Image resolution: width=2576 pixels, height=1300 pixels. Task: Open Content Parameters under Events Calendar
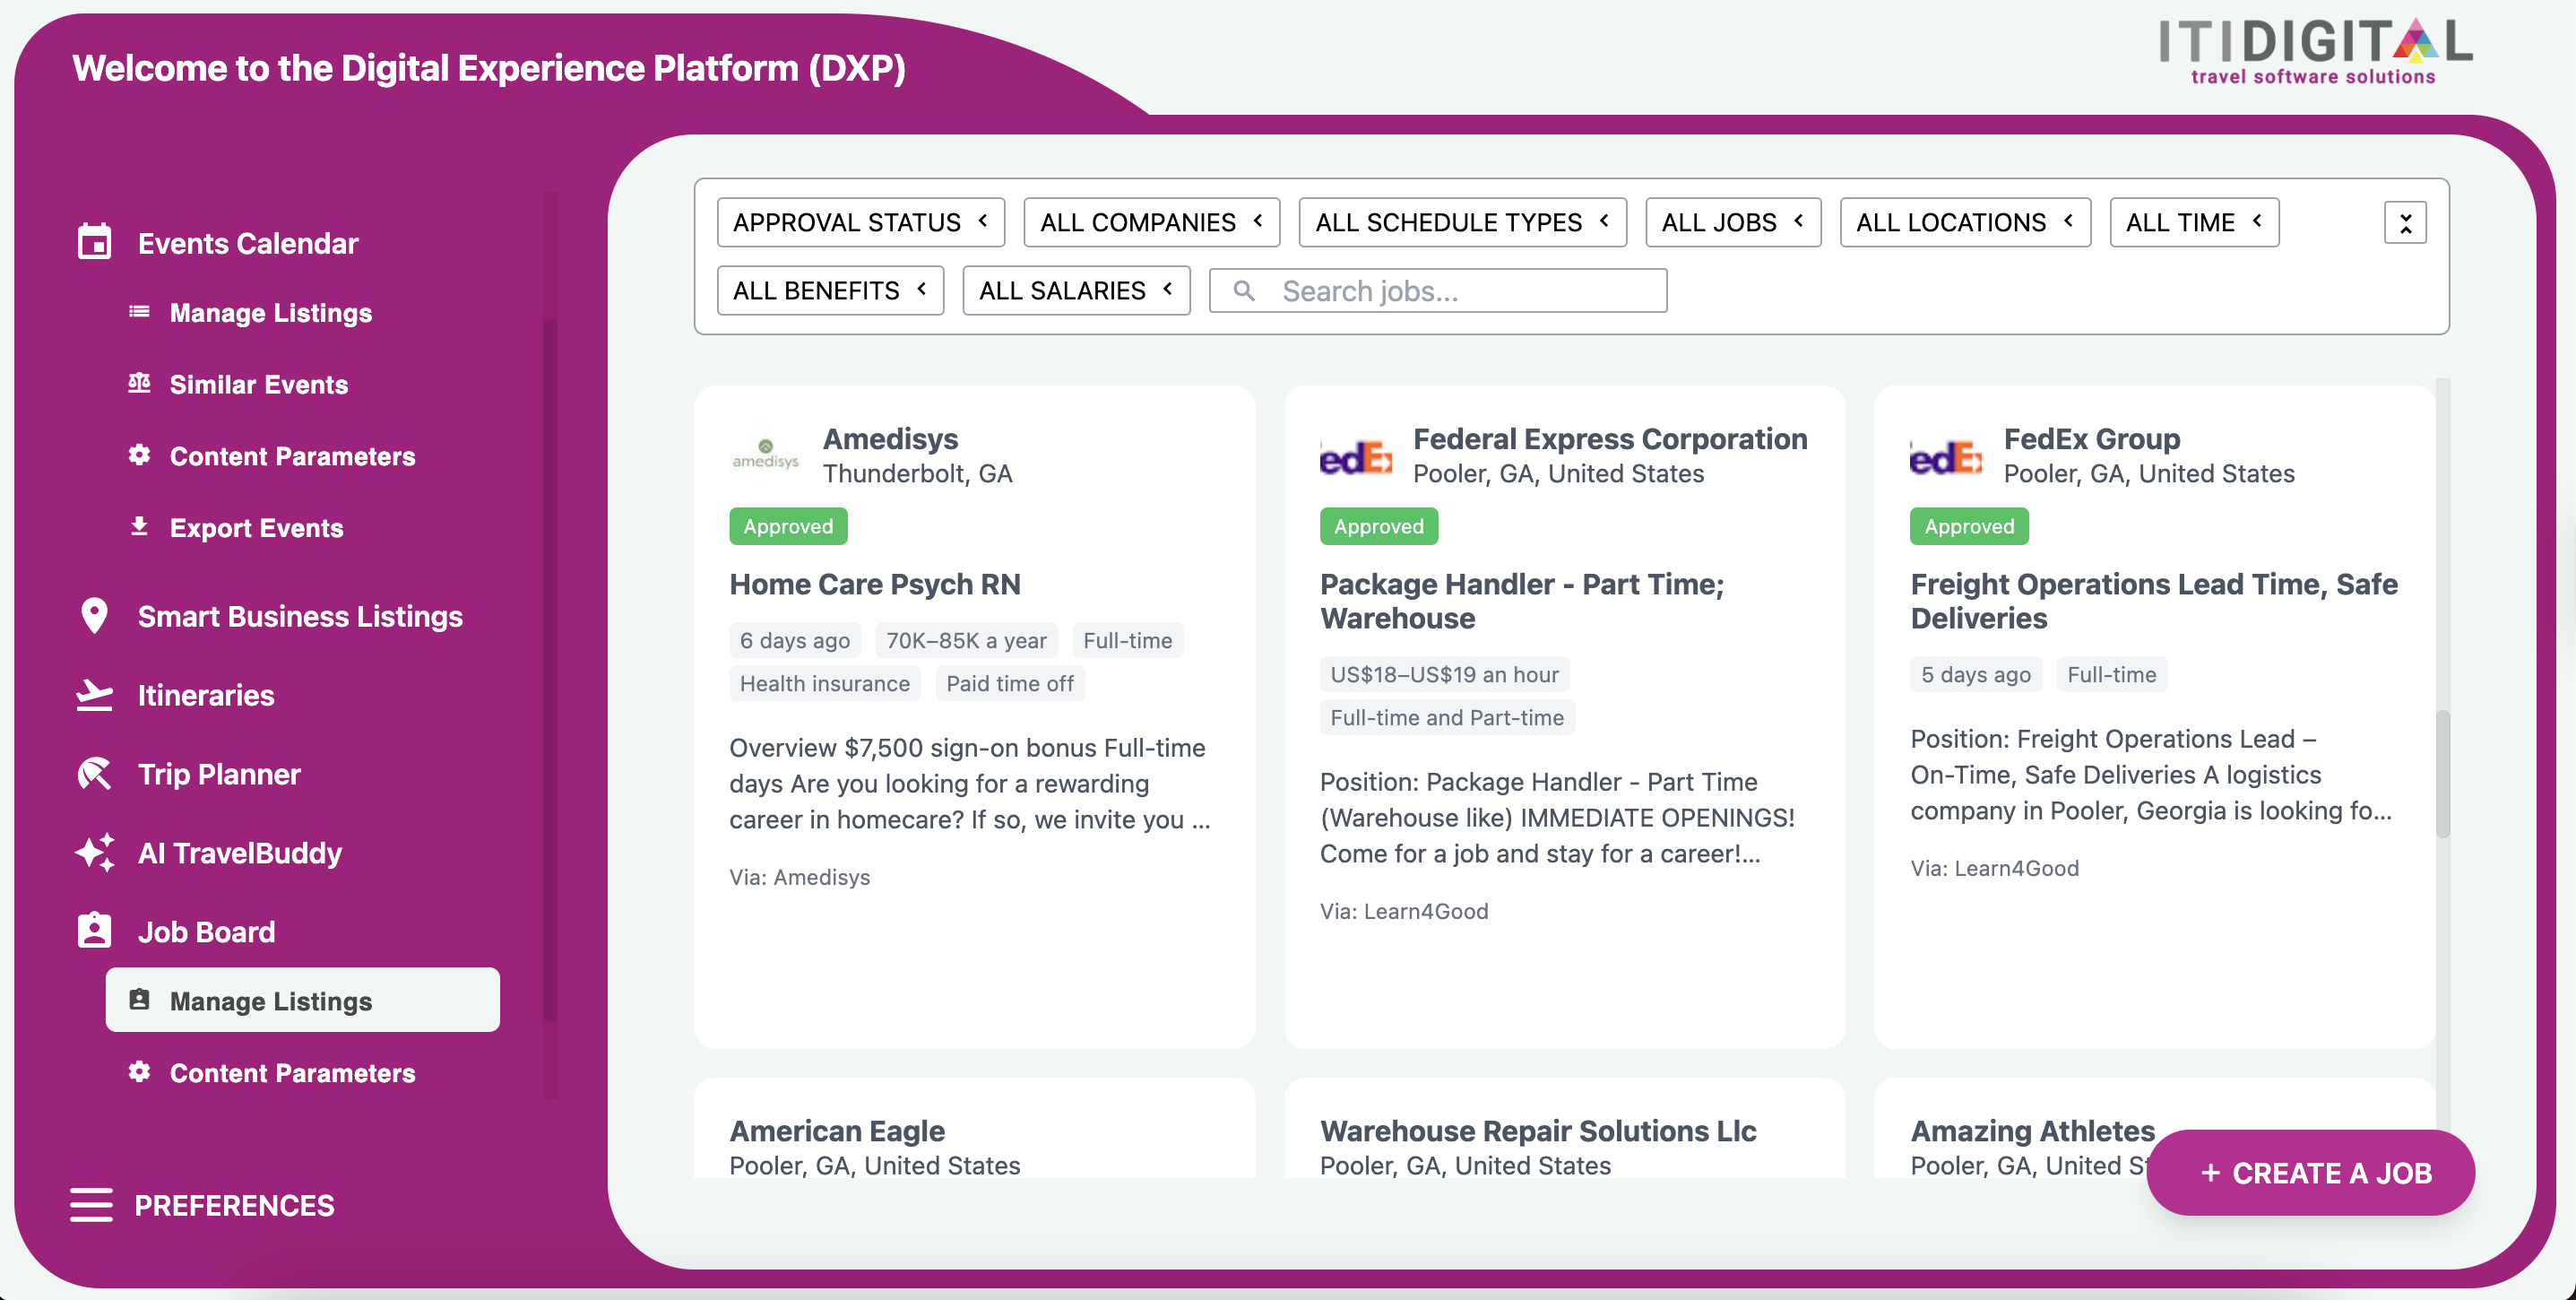click(292, 456)
